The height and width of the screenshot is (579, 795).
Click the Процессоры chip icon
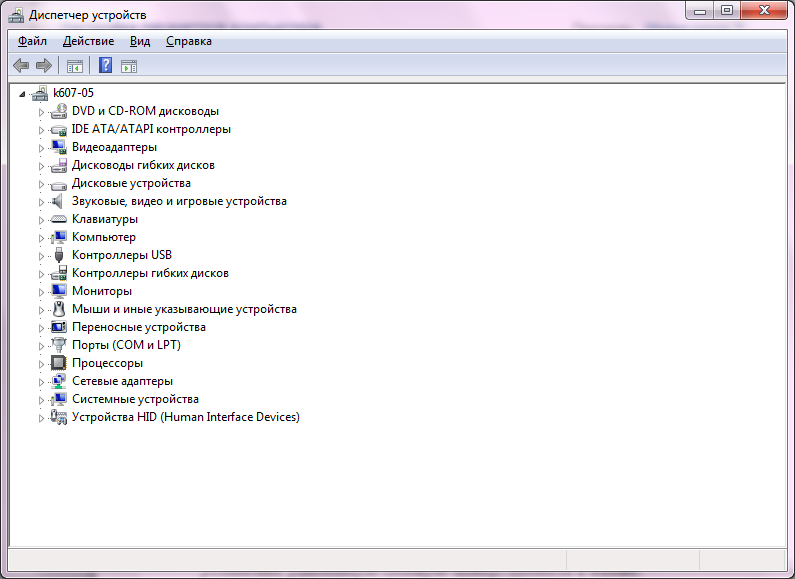tap(59, 363)
